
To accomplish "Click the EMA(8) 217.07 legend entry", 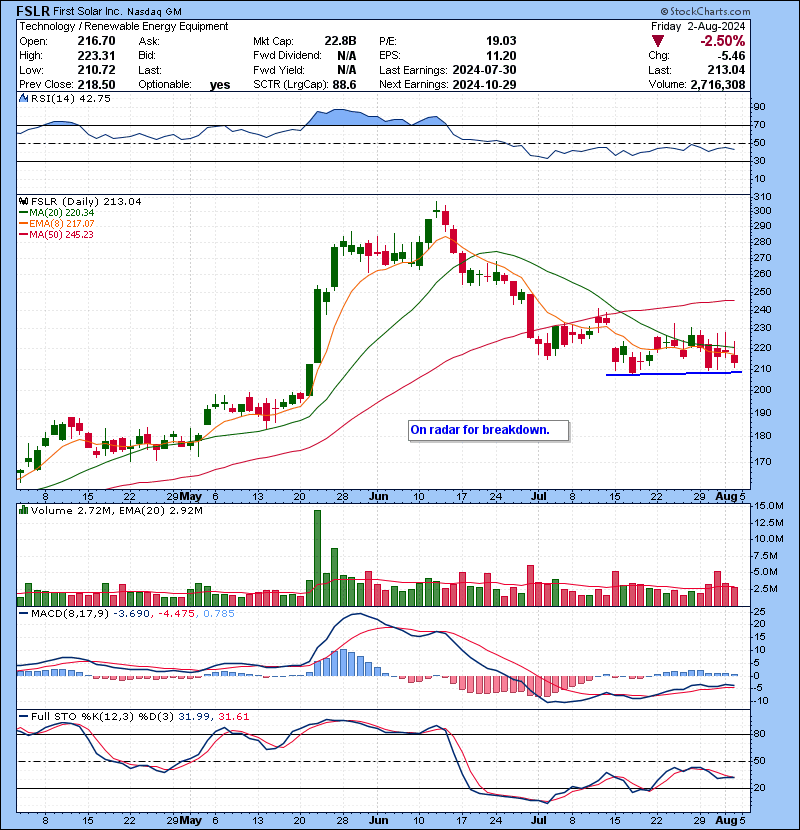I will tap(57, 223).
